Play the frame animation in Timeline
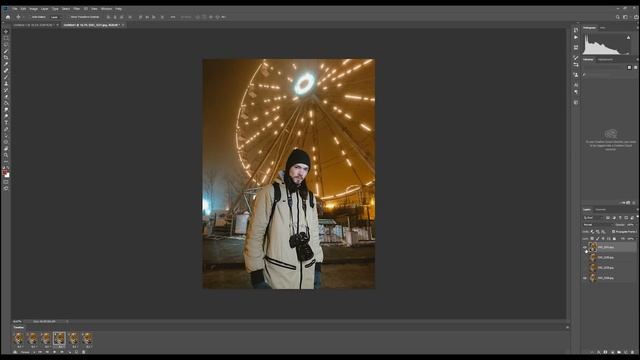The height and width of the screenshot is (360, 640). 54,352
